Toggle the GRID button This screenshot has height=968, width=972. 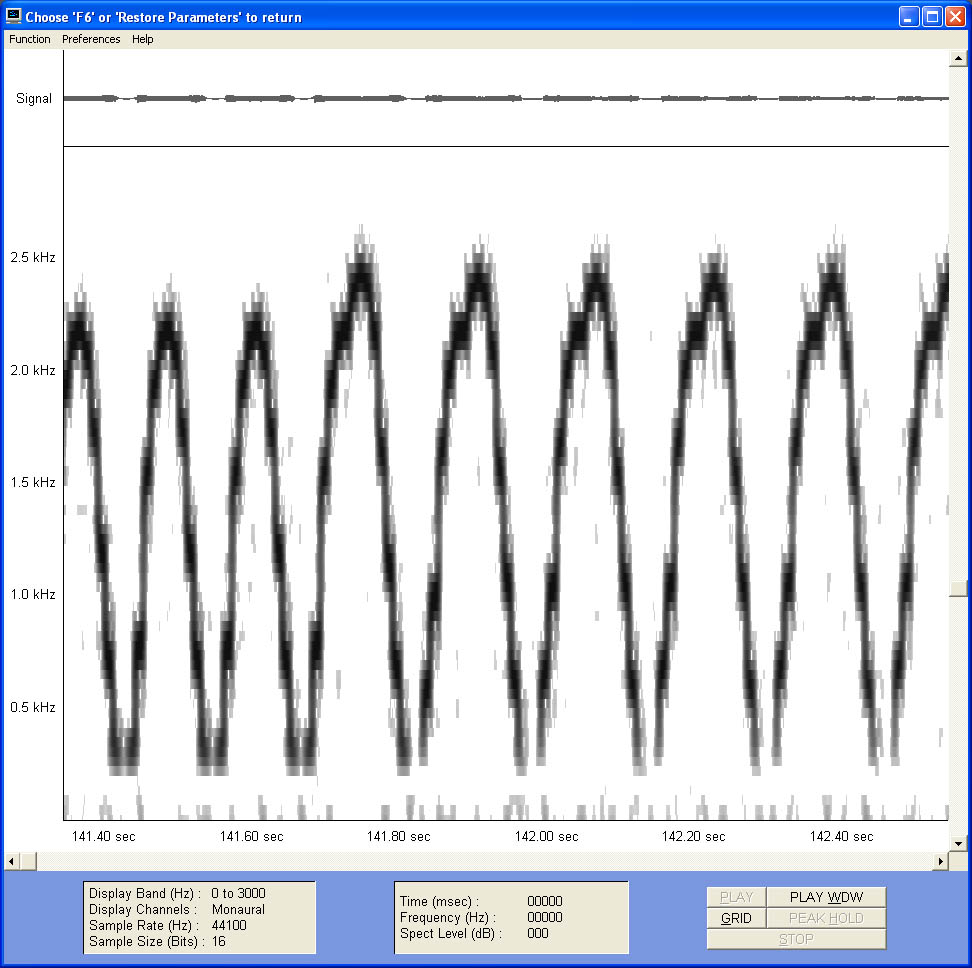coord(736,918)
